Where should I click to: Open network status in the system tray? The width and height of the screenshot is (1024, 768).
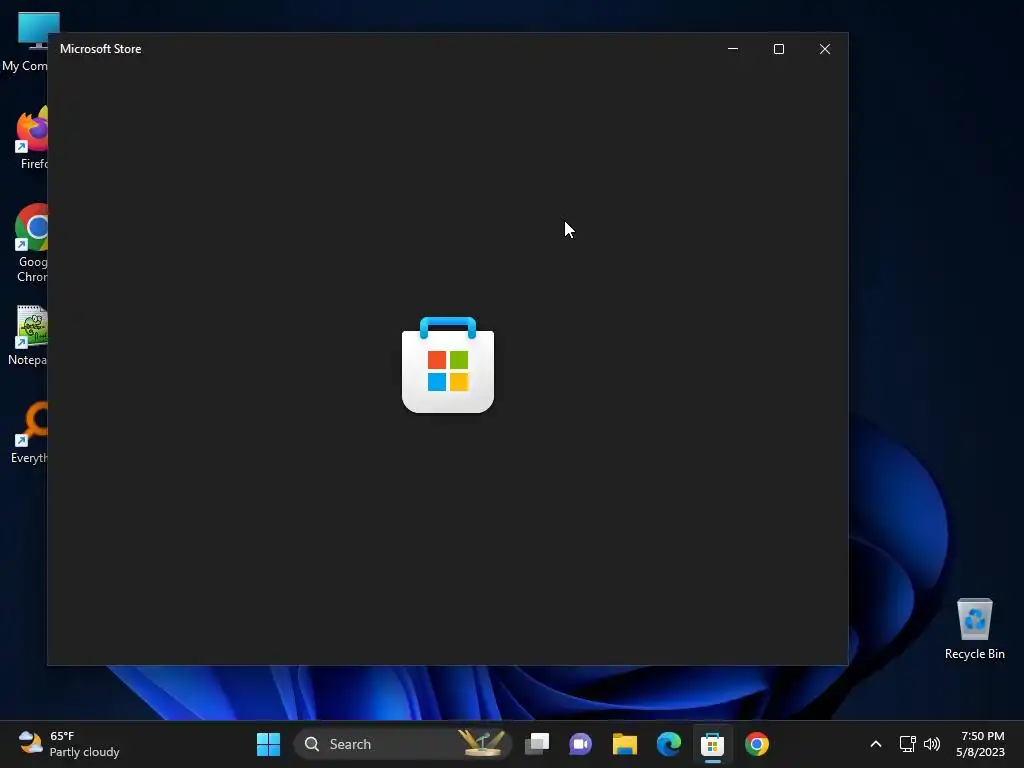(908, 744)
